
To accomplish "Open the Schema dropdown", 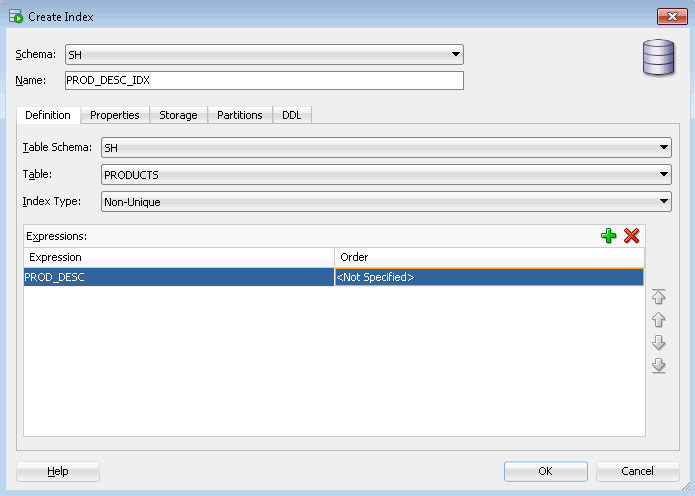I will coord(456,55).
